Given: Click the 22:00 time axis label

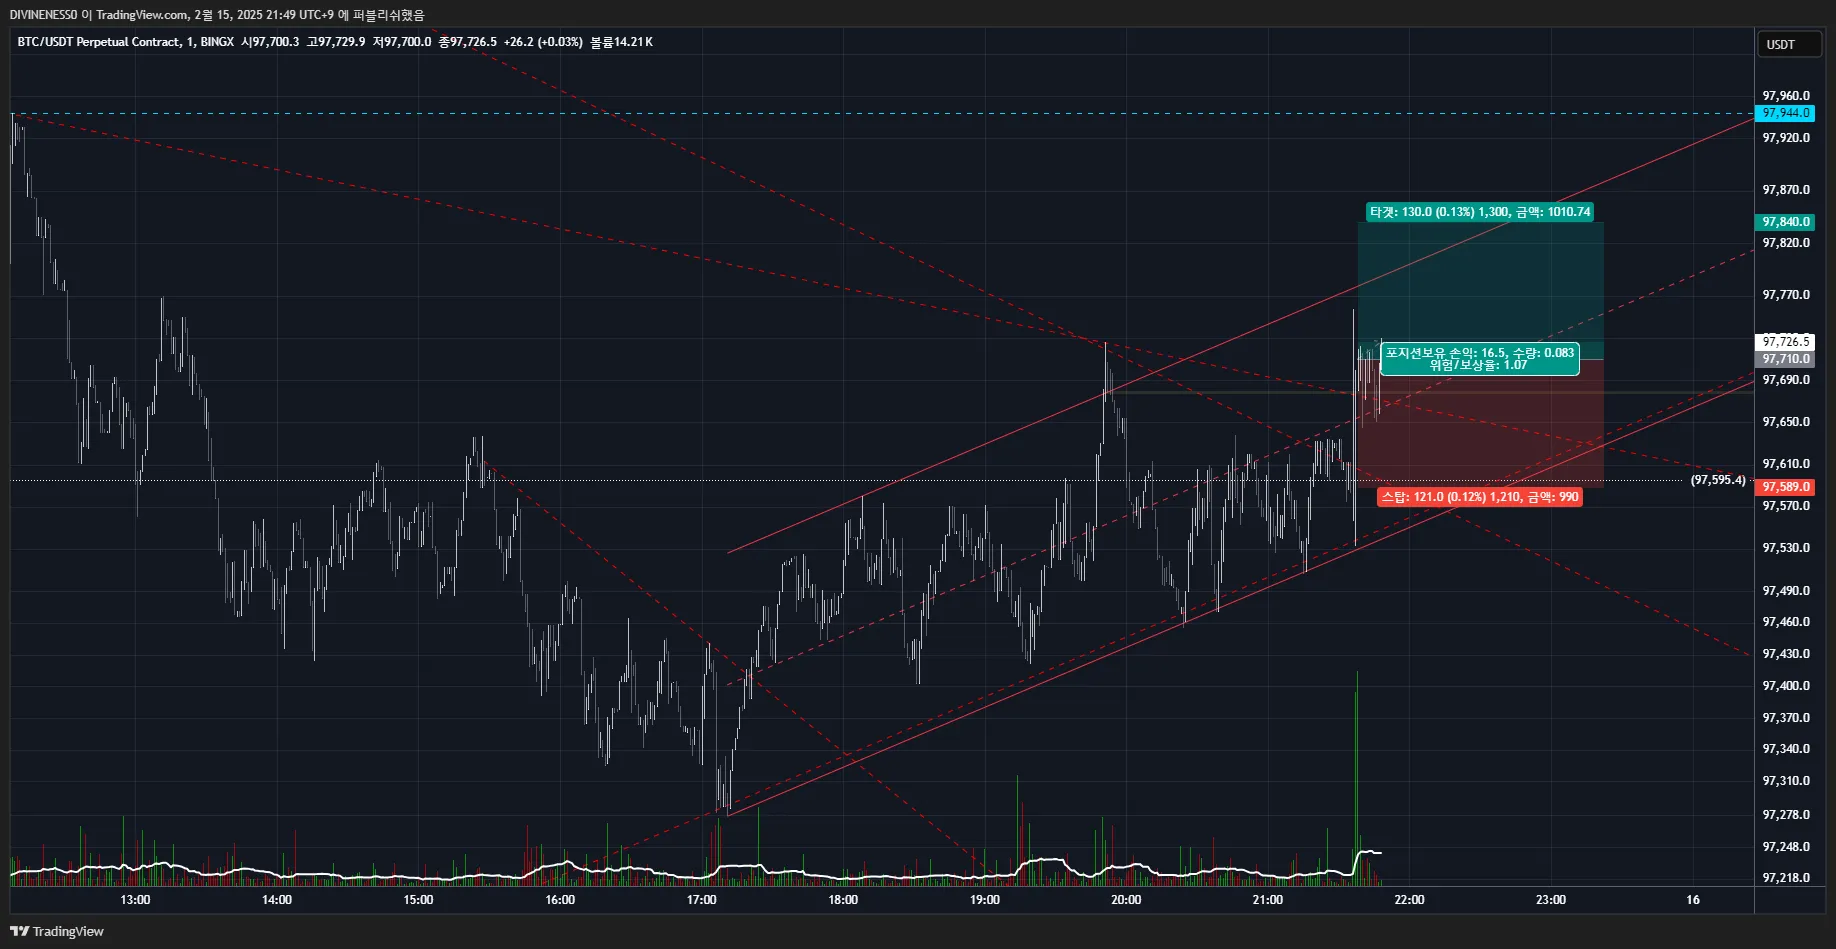Looking at the screenshot, I should pyautogui.click(x=1409, y=900).
